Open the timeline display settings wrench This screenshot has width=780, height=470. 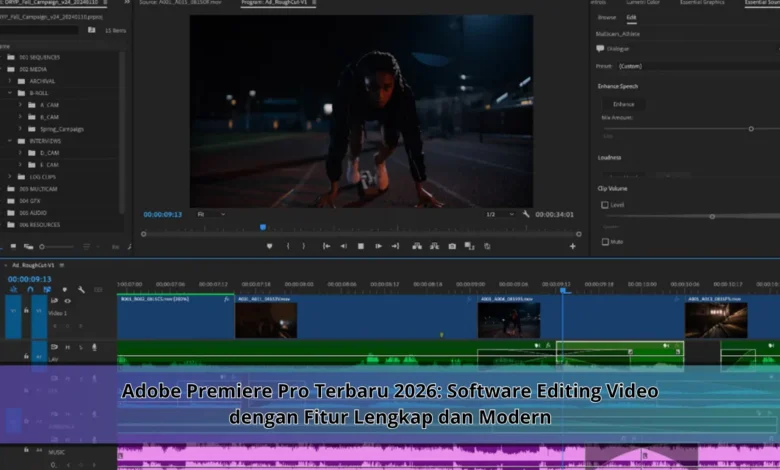click(81, 289)
